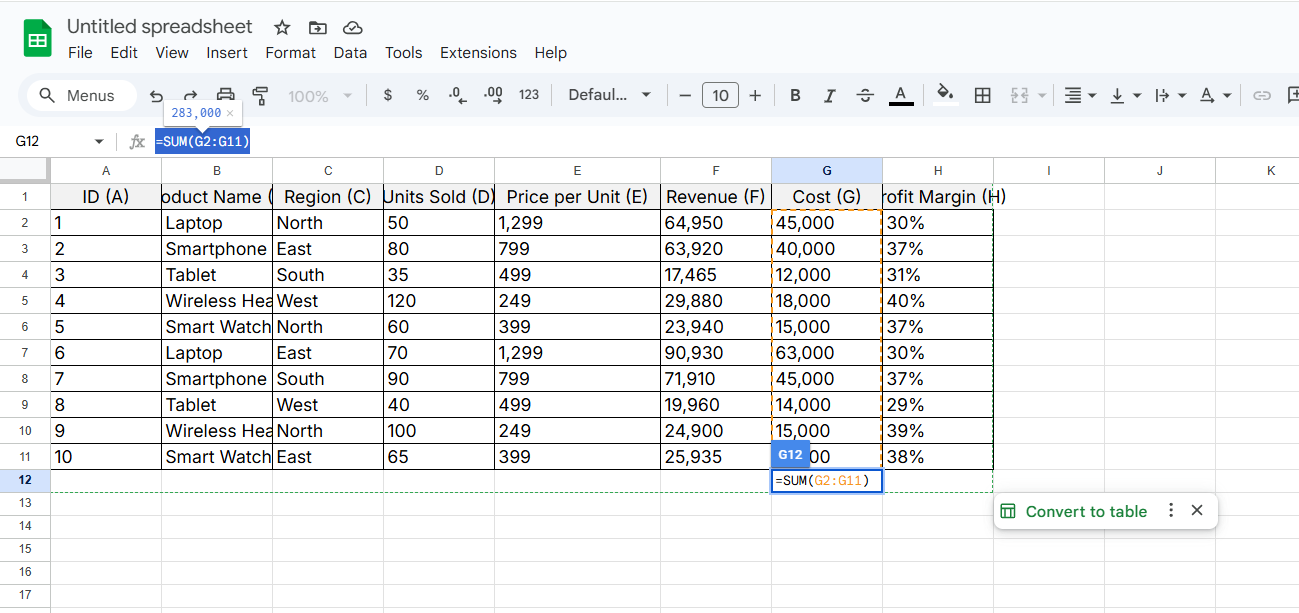The height and width of the screenshot is (613, 1299).
Task: Toggle bold formatting
Action: 795,95
